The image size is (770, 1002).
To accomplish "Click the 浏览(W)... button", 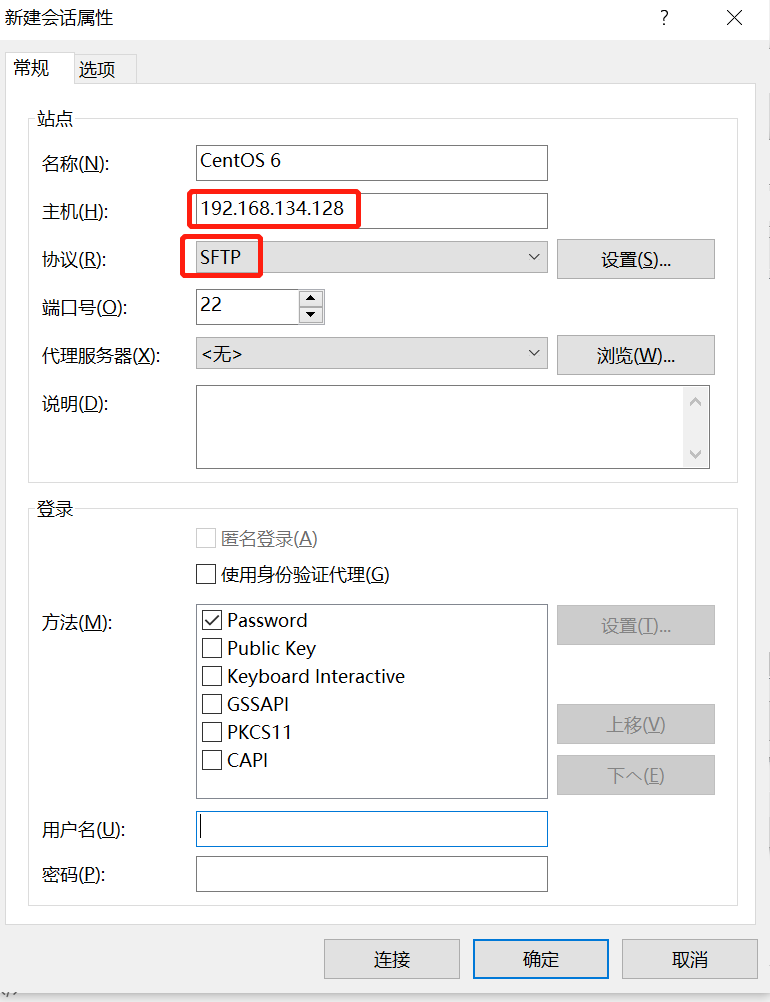I will tap(636, 355).
